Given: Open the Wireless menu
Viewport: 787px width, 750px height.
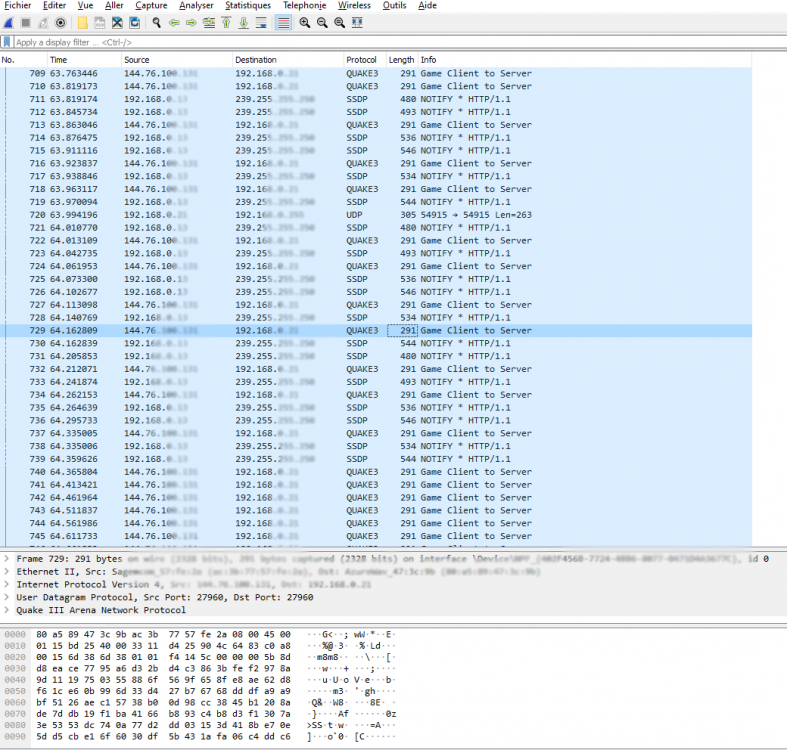Looking at the screenshot, I should tap(354, 6).
